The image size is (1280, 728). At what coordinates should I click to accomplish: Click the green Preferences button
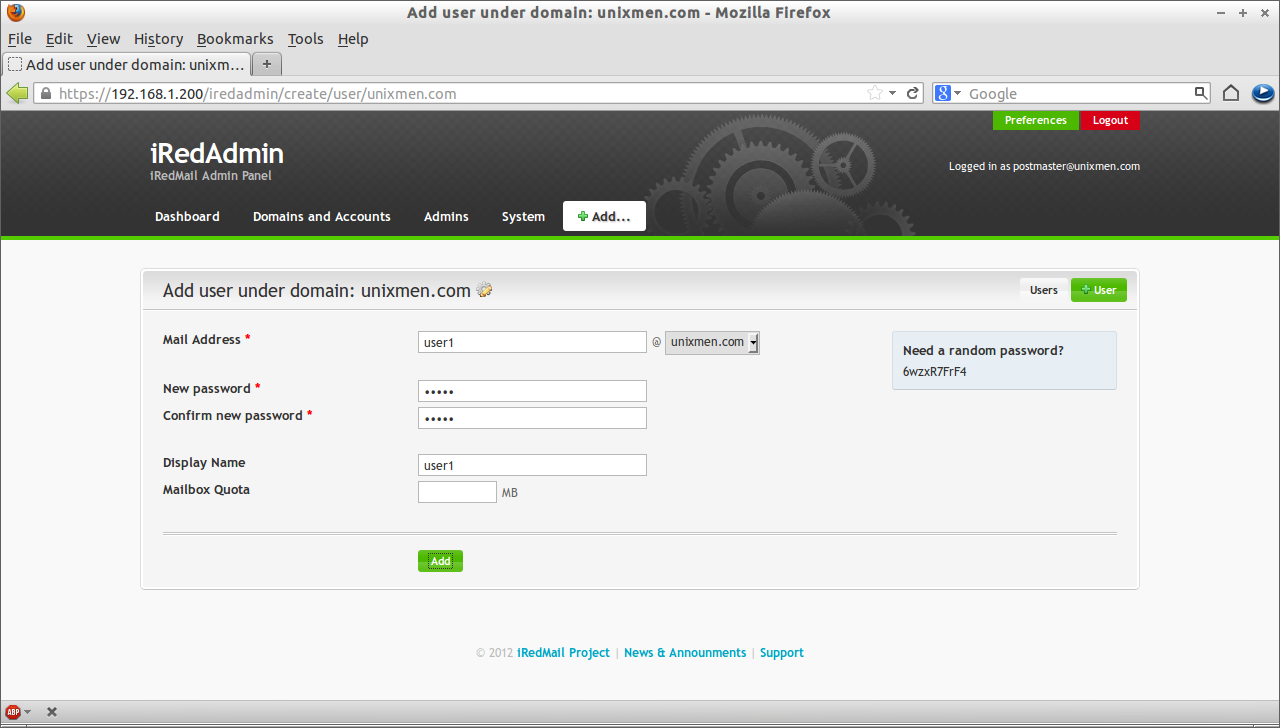[x=1036, y=120]
